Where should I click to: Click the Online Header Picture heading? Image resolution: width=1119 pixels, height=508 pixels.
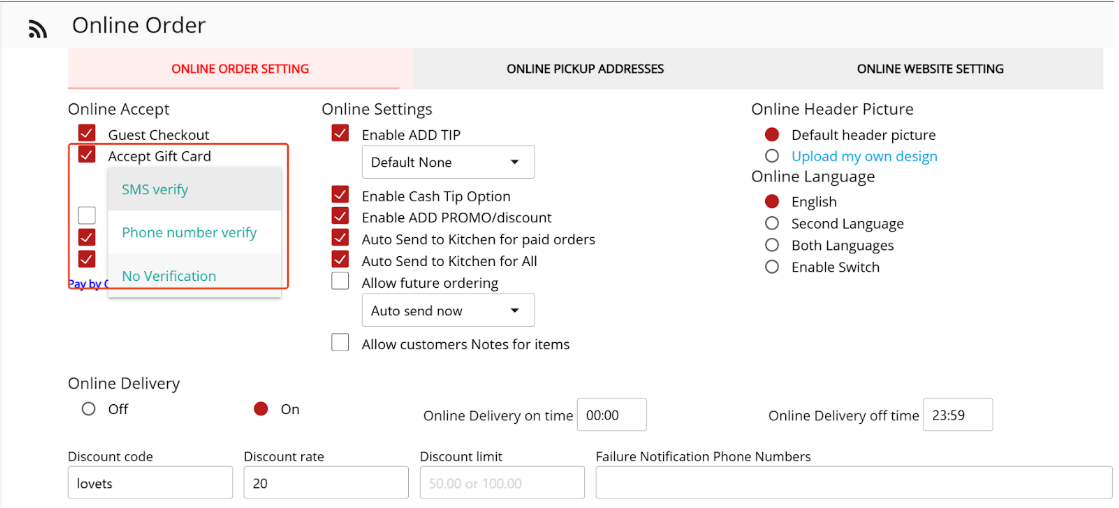pyautogui.click(x=832, y=109)
